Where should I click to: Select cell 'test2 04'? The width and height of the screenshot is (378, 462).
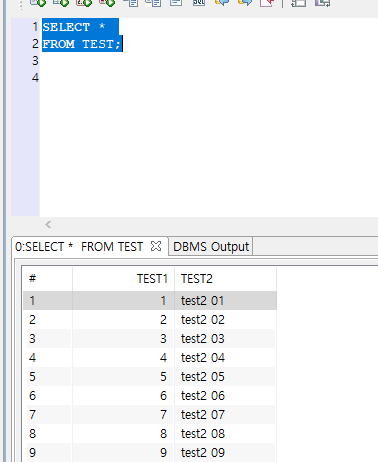click(x=225, y=358)
